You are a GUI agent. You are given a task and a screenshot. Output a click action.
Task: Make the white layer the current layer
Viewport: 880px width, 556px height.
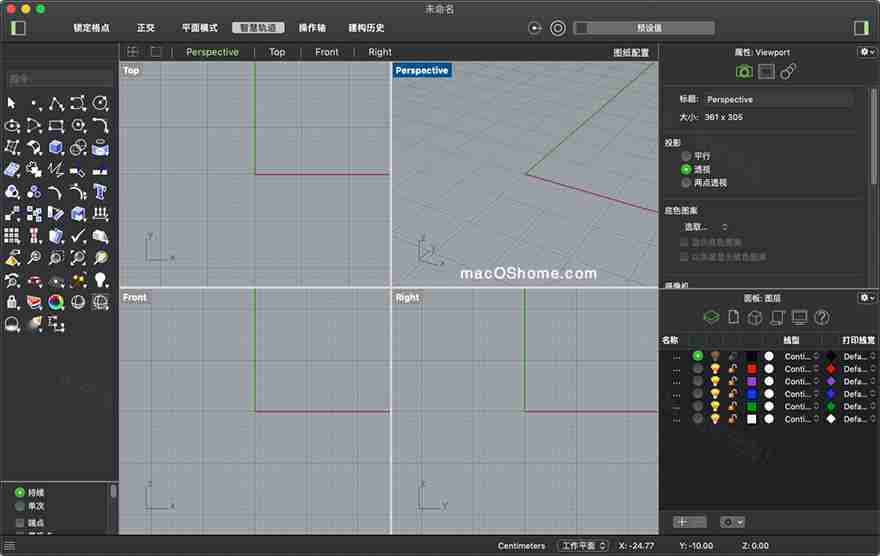[x=698, y=419]
